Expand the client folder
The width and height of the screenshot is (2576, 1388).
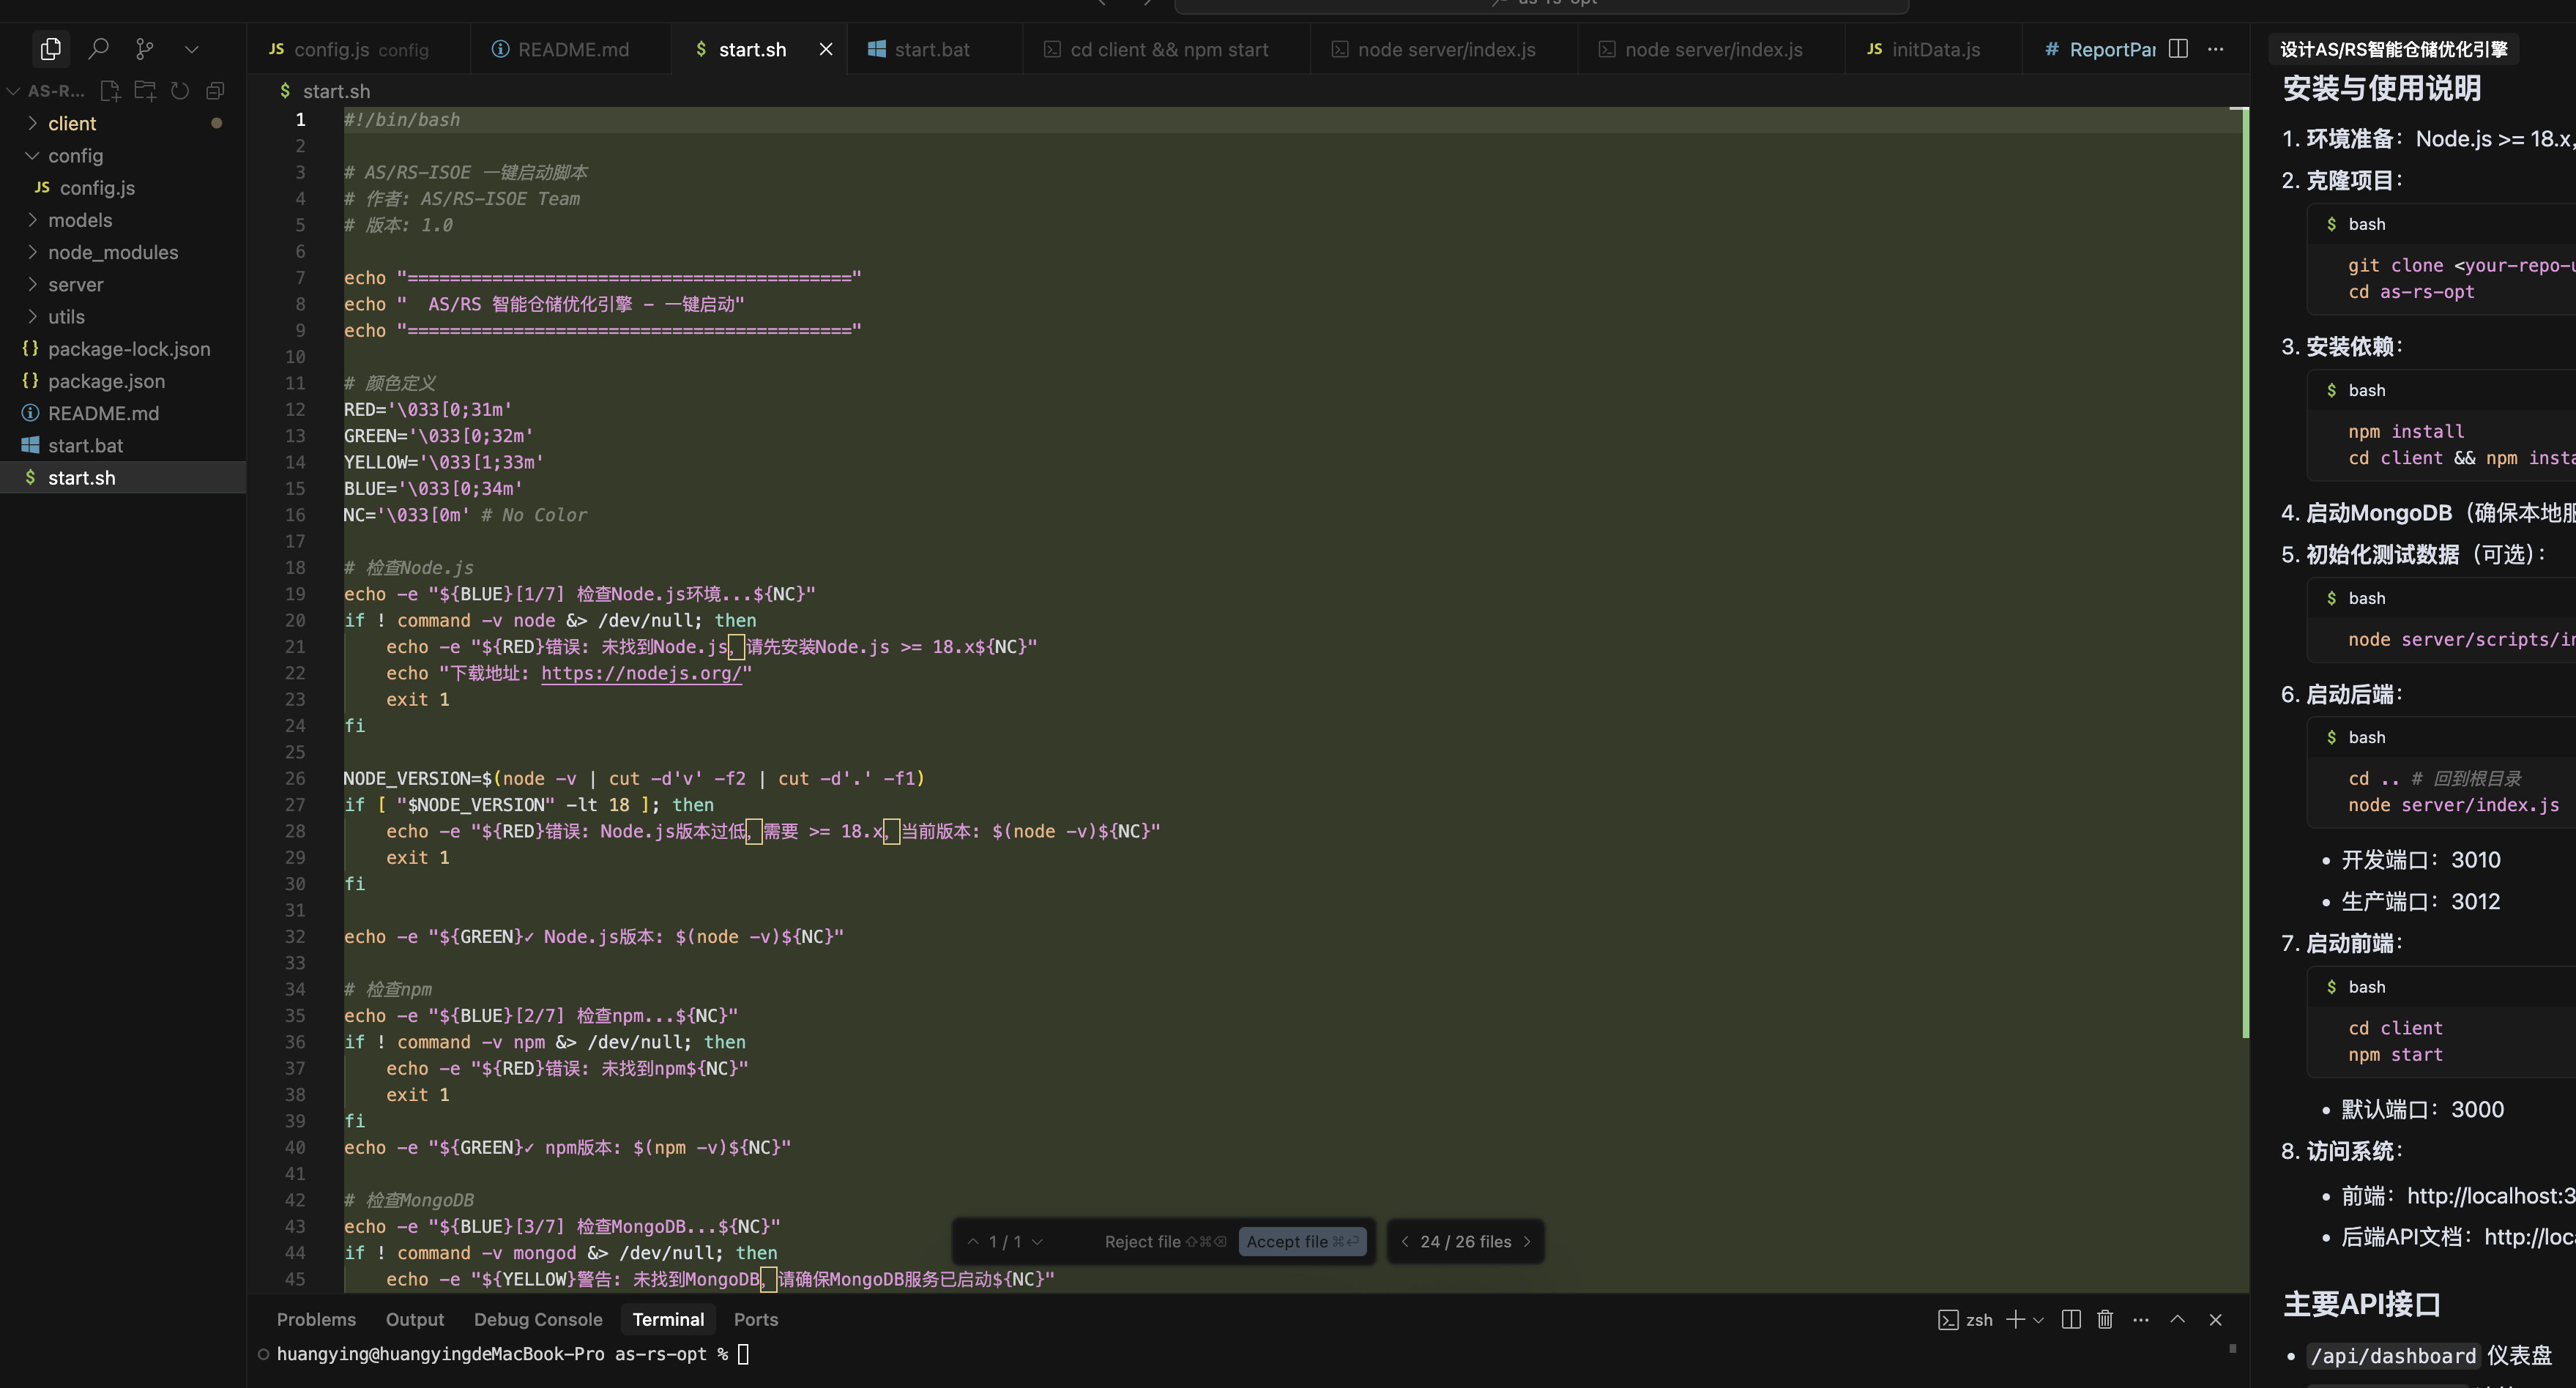click(x=72, y=123)
